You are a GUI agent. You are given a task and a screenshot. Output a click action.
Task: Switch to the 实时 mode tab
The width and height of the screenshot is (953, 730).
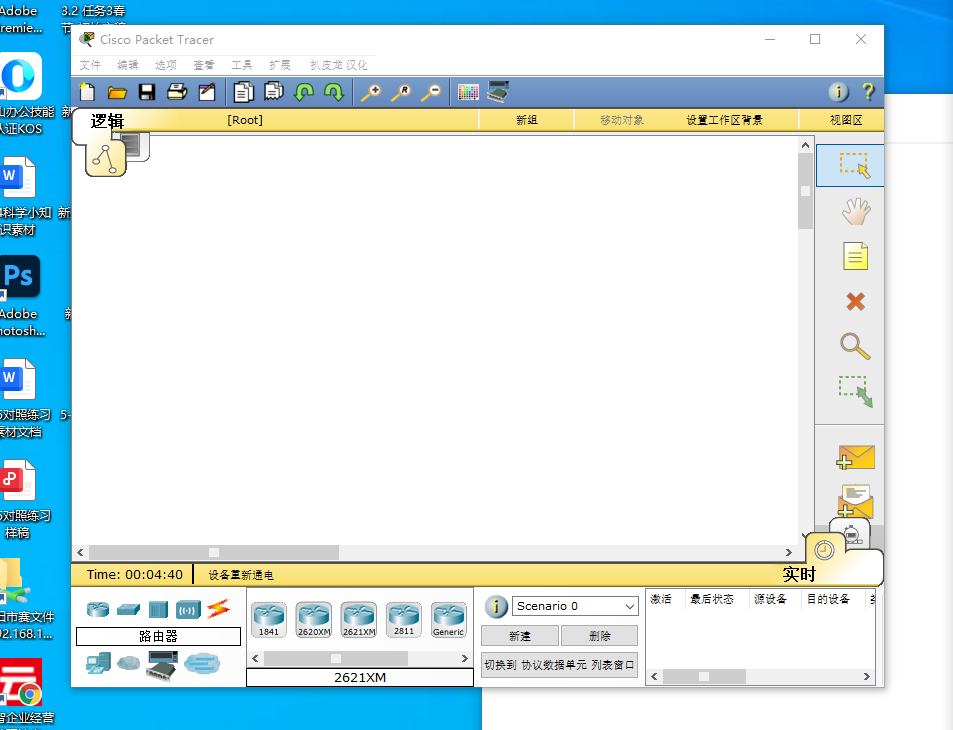(x=799, y=574)
